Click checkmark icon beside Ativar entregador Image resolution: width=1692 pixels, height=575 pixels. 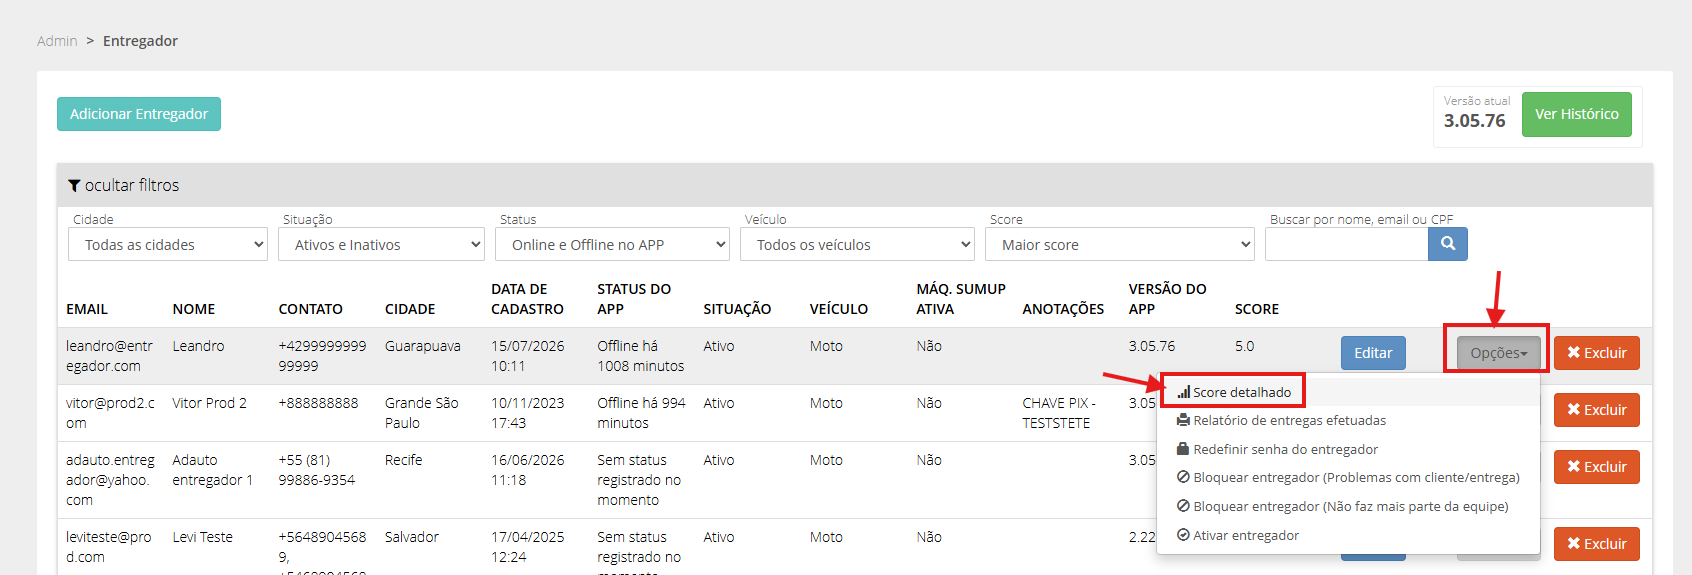point(1184,535)
